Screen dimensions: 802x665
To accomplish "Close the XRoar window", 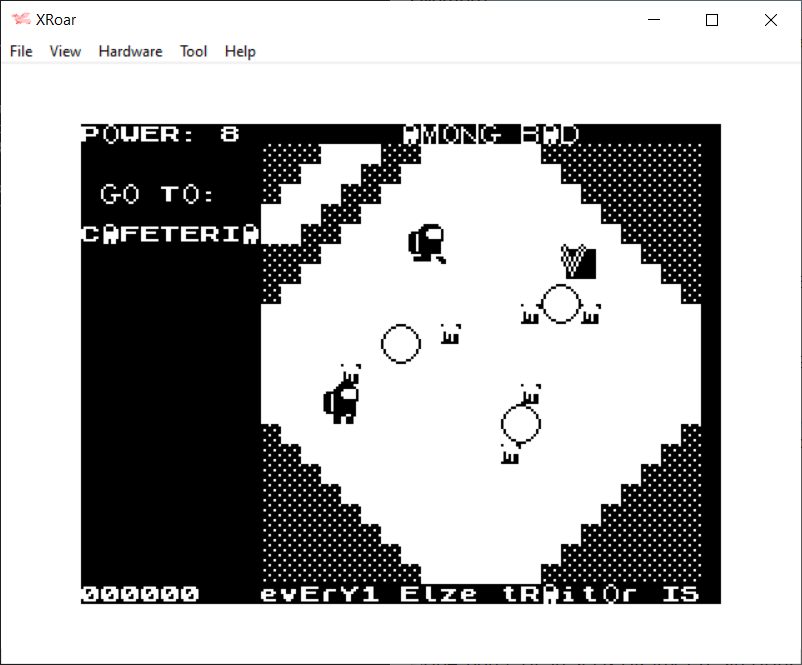I will point(770,20).
